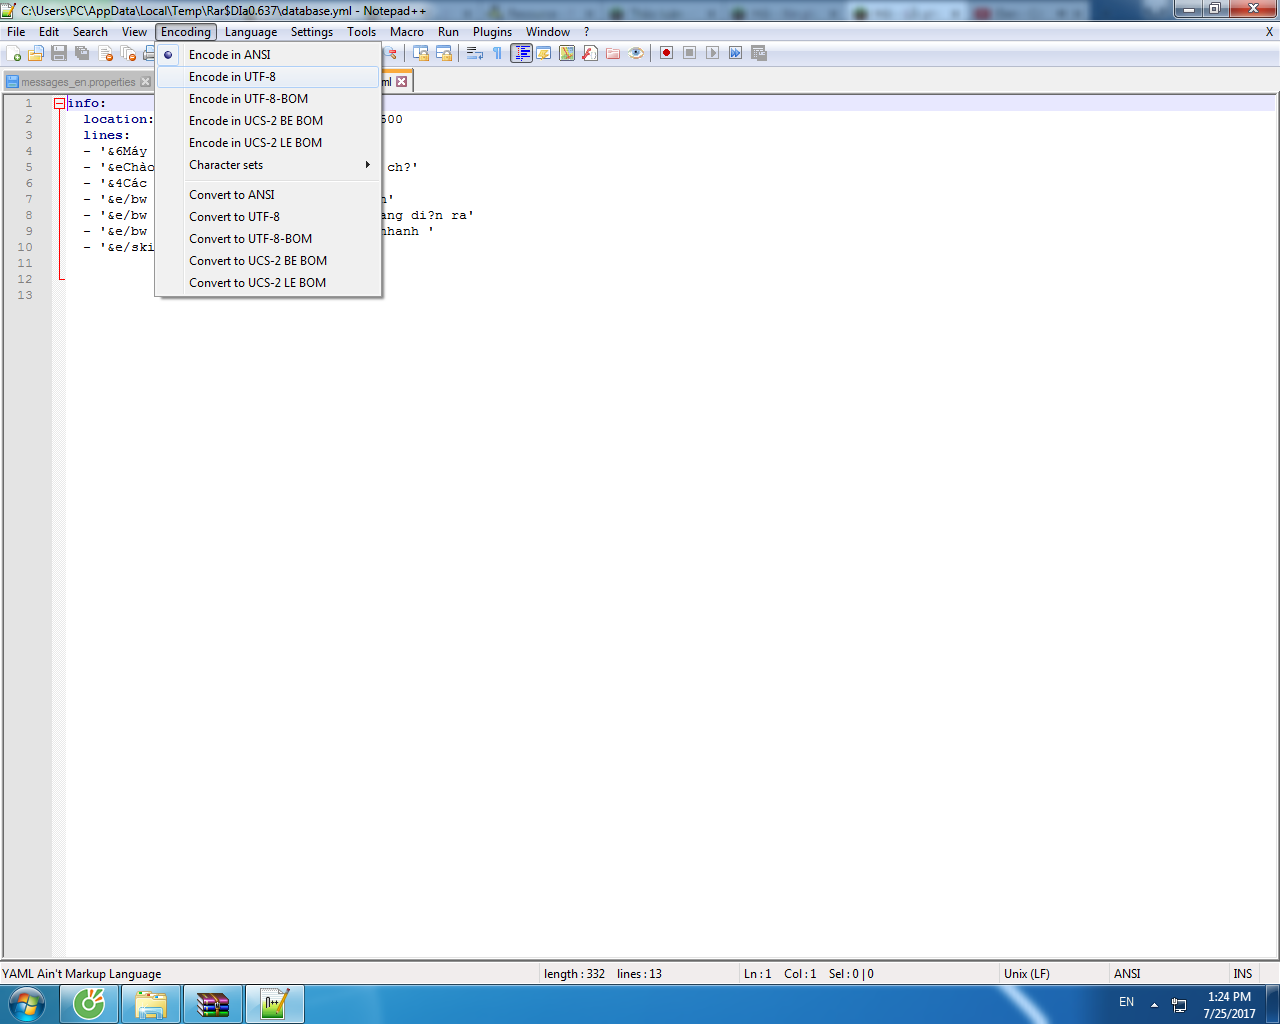Open the Windows Start menu
This screenshot has height=1024, width=1280.
(27, 1004)
